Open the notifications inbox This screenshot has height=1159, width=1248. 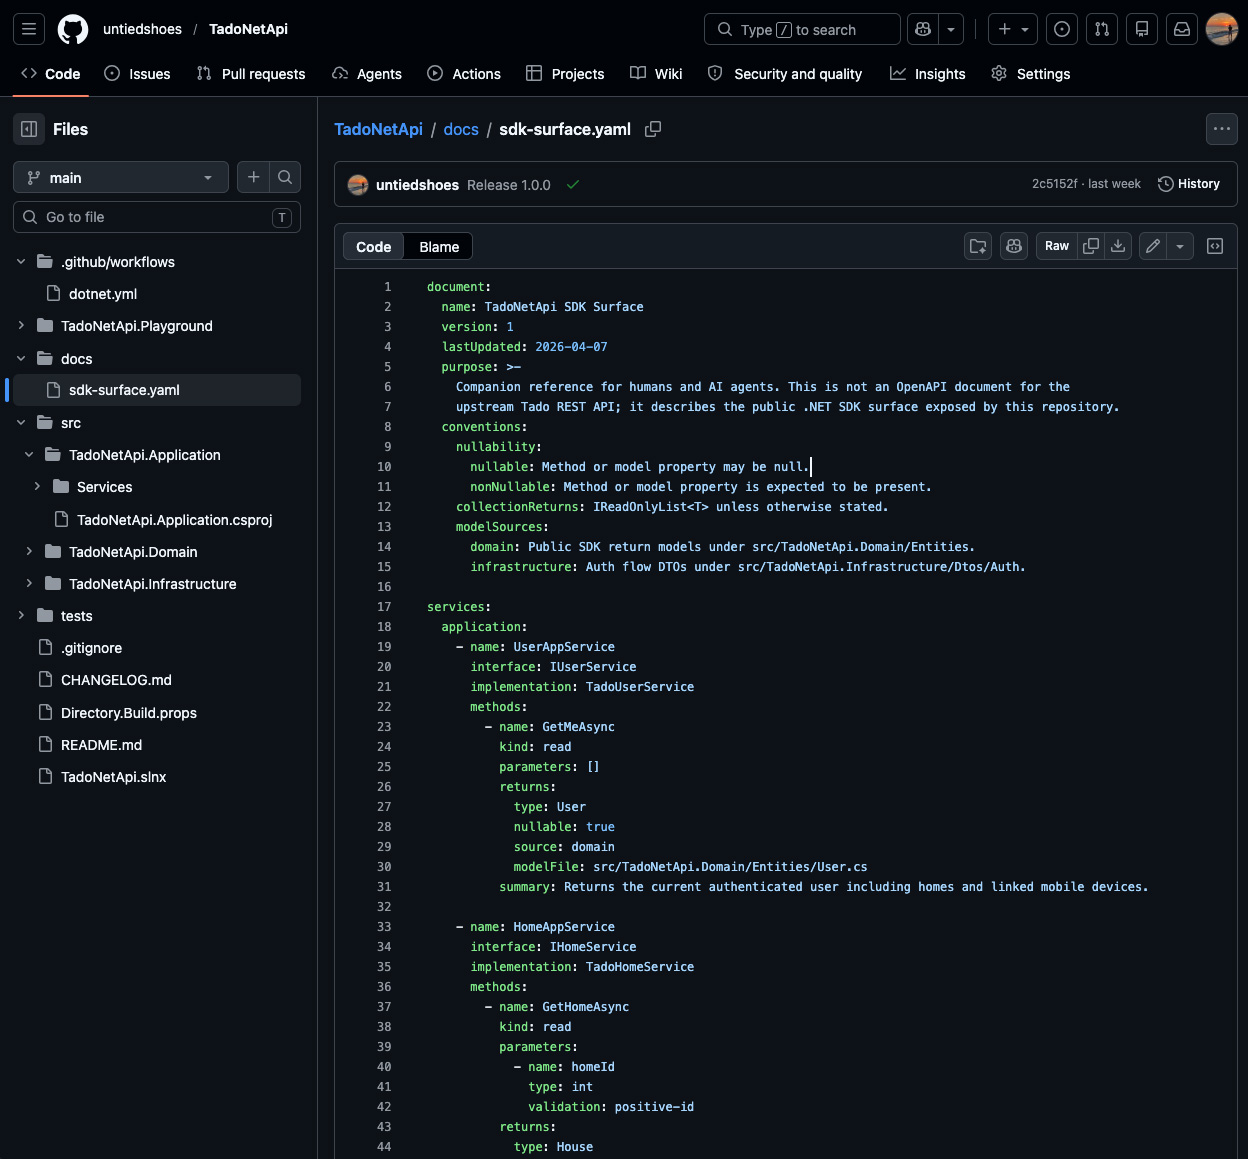tap(1182, 29)
